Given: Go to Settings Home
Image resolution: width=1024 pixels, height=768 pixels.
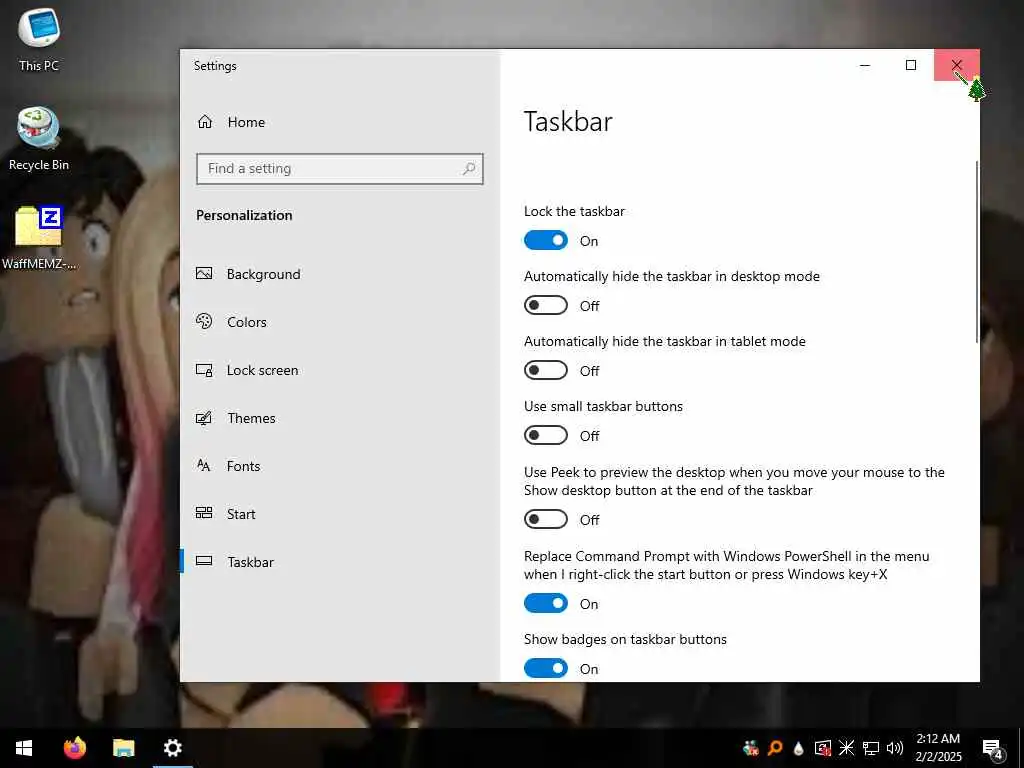Looking at the screenshot, I should coord(231,122).
